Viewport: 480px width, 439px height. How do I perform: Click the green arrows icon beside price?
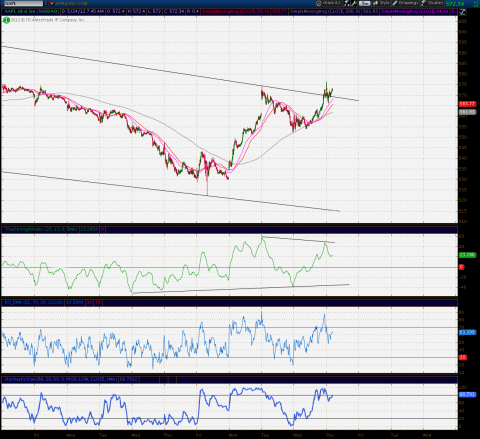tap(475, 4)
